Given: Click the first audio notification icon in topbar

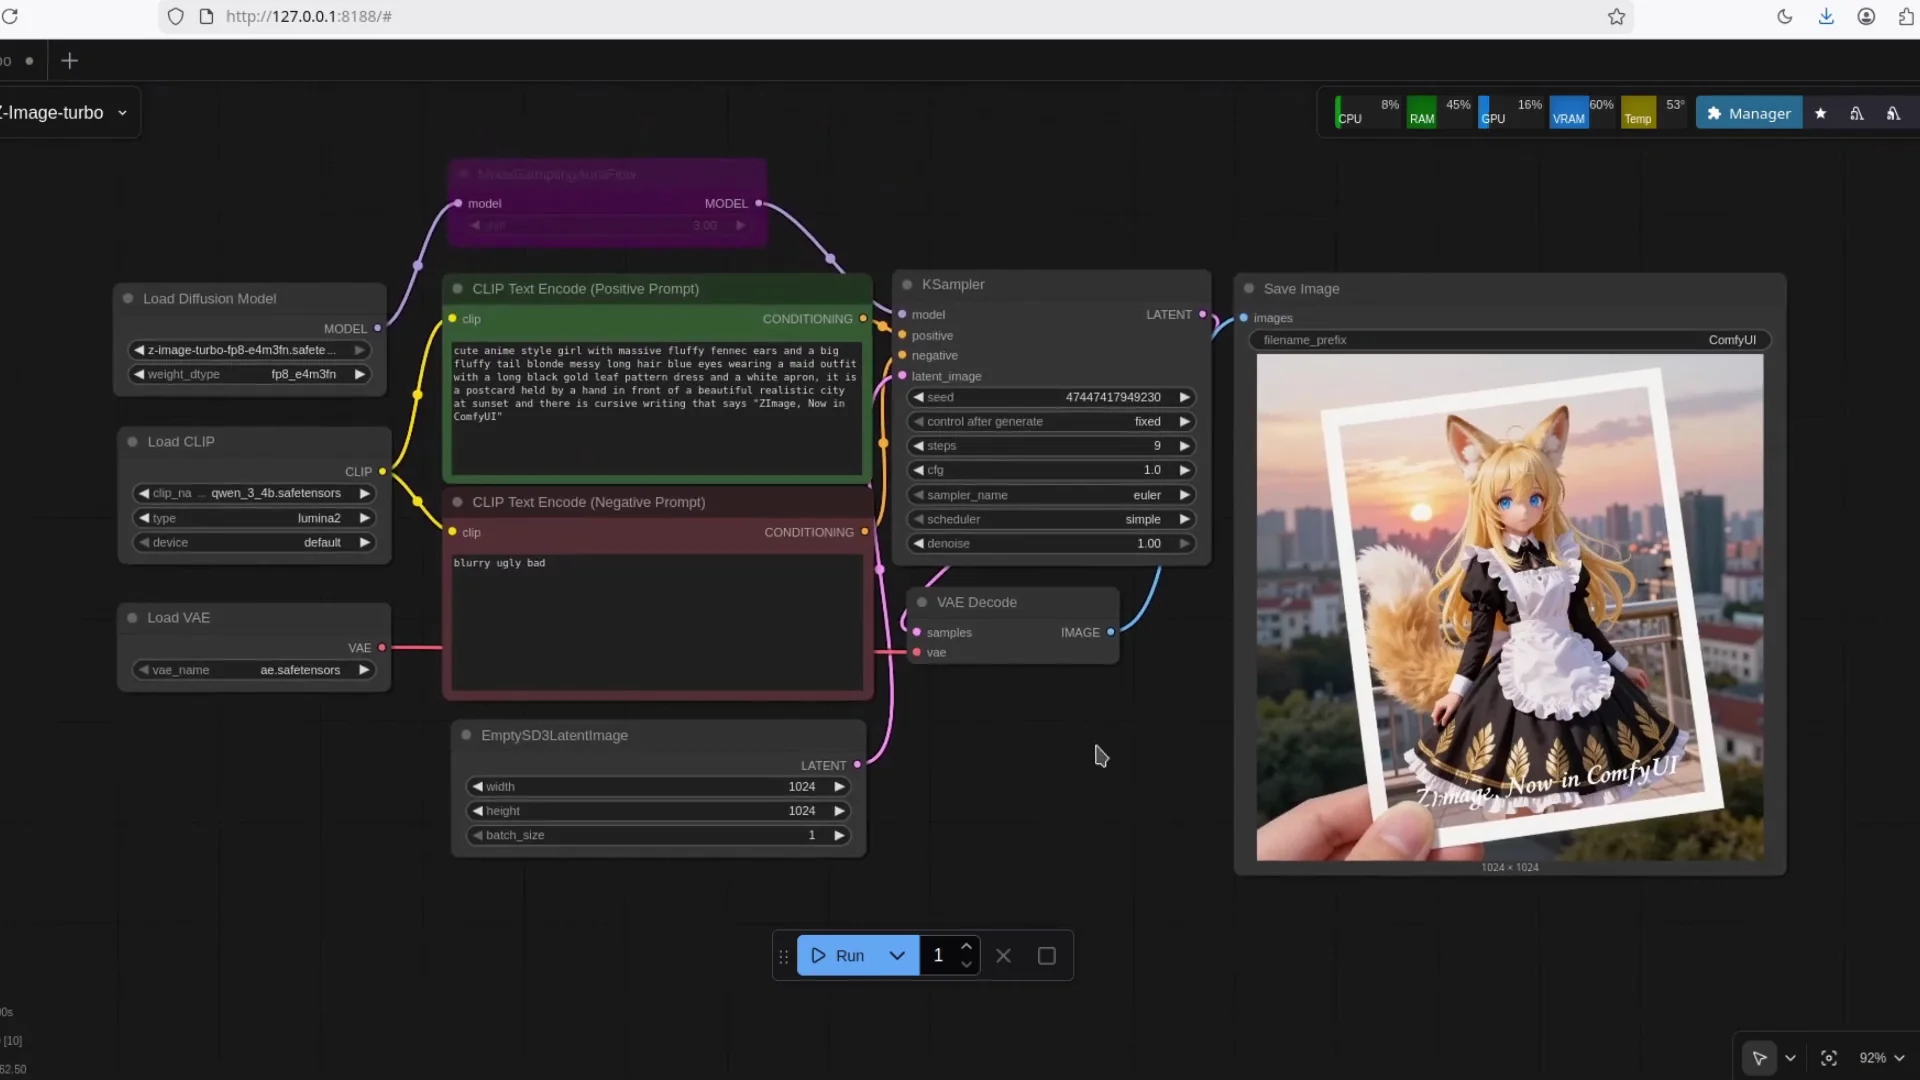Looking at the screenshot, I should click(x=1856, y=113).
